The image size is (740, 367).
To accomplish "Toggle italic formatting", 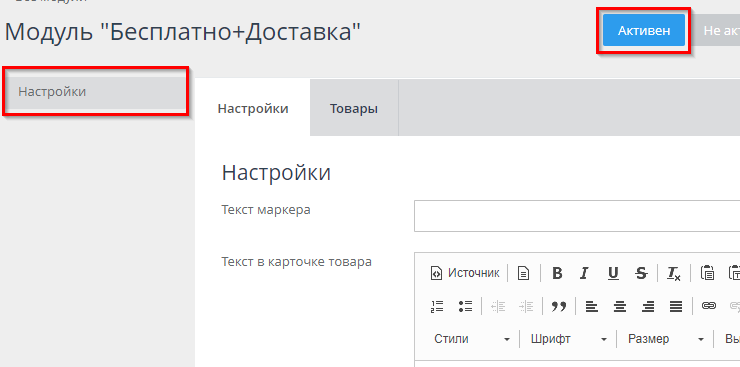I will (585, 273).
